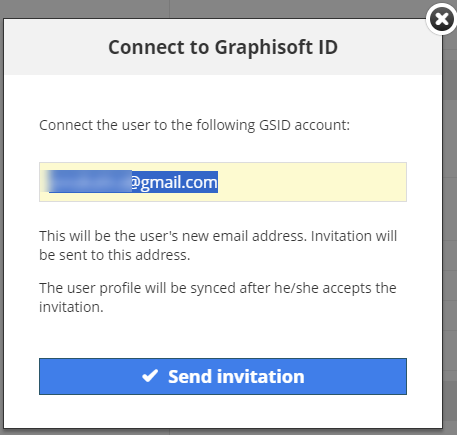Close the Connect to Graphisoft ID dialog

441,19
